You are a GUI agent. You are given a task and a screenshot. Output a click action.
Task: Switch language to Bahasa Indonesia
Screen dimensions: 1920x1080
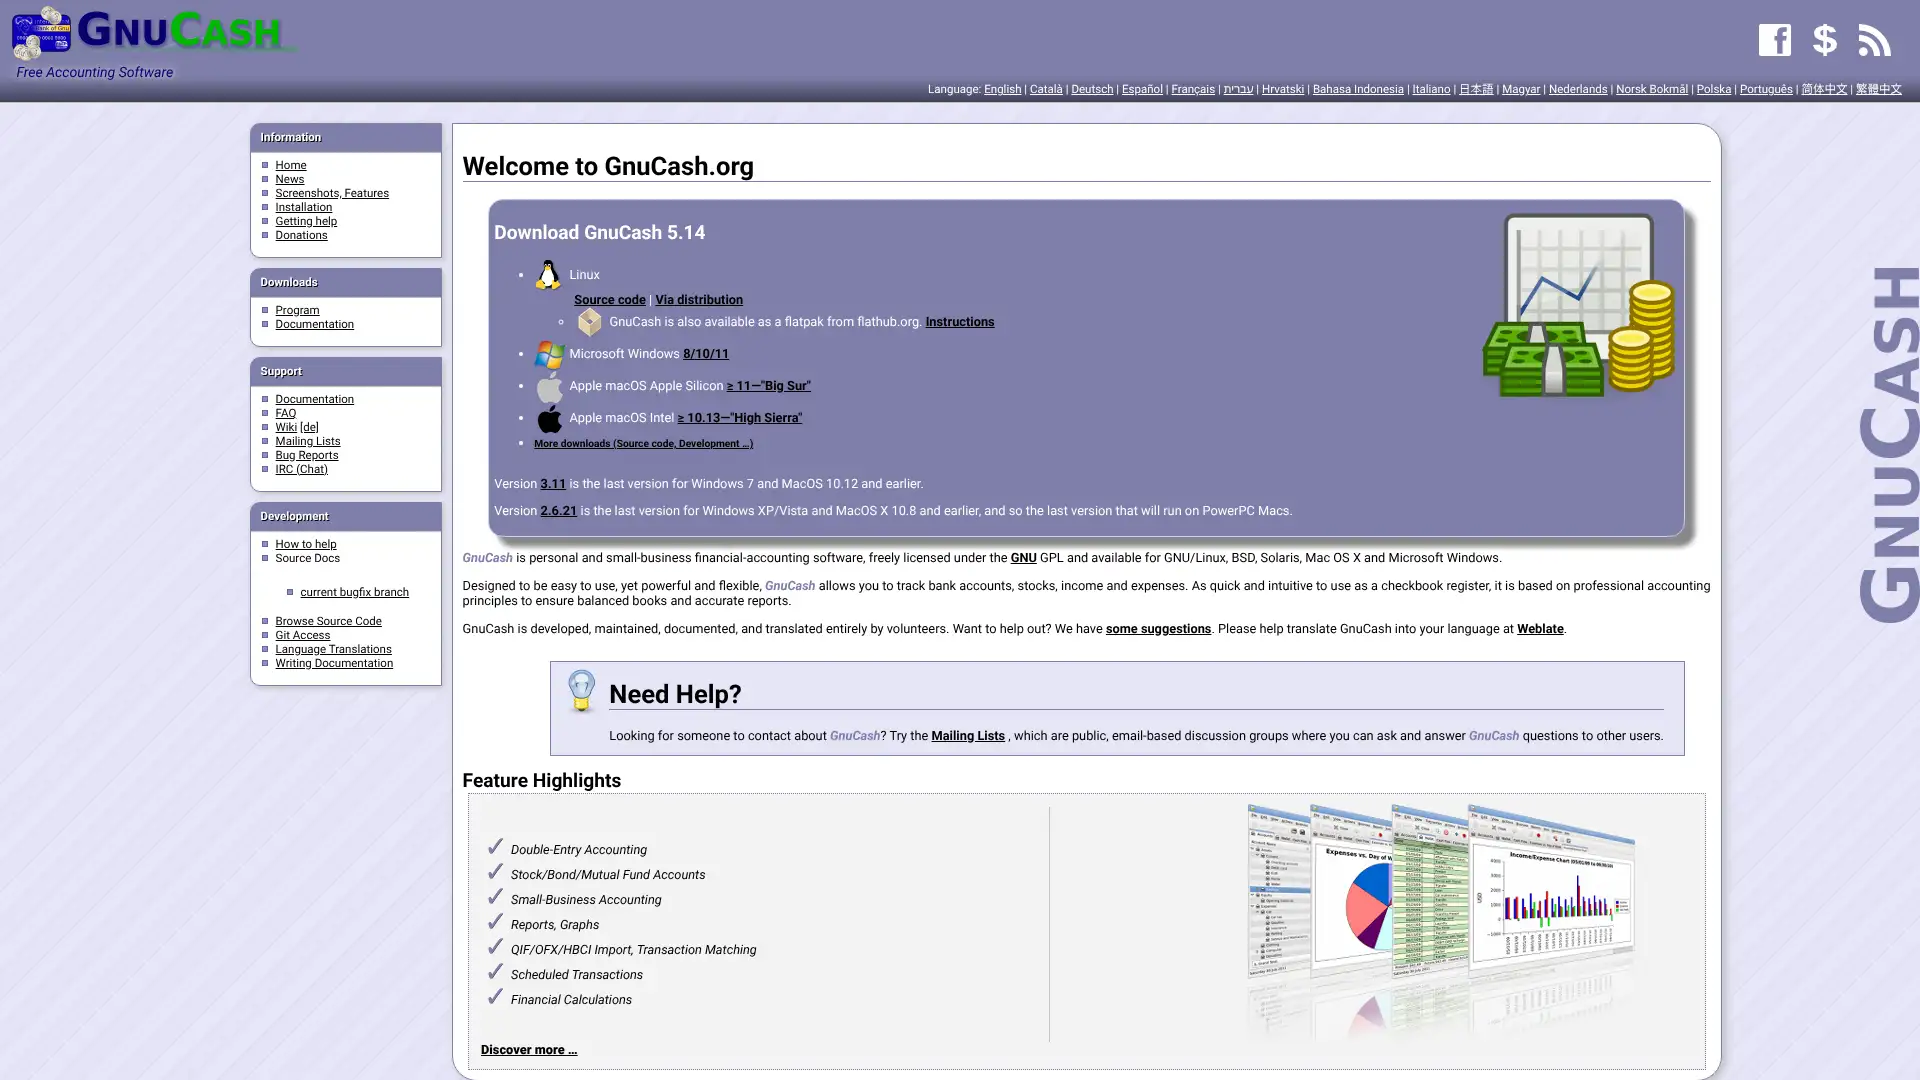[x=1357, y=90]
